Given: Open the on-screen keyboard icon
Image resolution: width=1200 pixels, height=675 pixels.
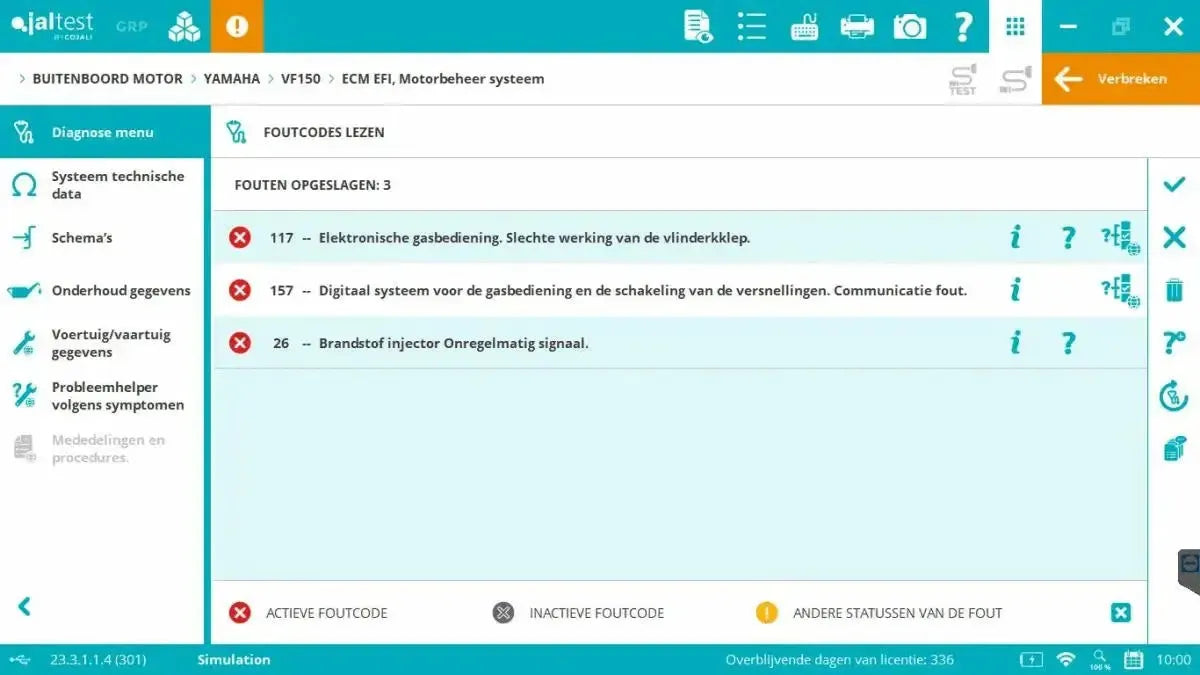Looking at the screenshot, I should pyautogui.click(x=804, y=26).
